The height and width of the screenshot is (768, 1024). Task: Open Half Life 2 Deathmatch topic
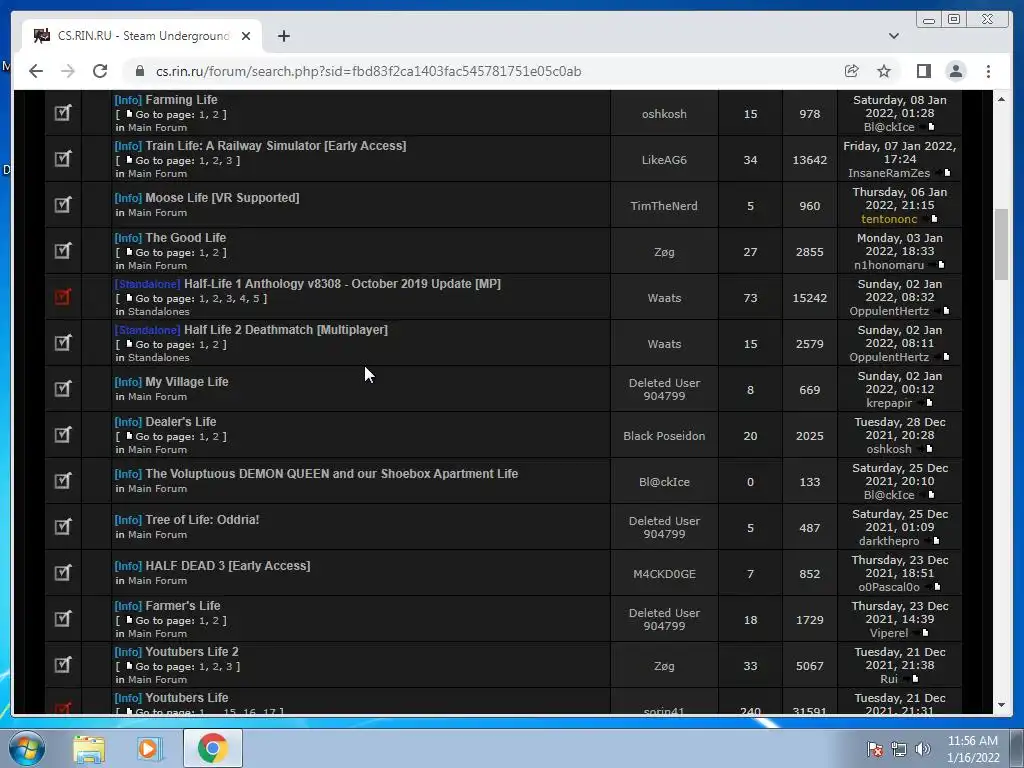(285, 330)
